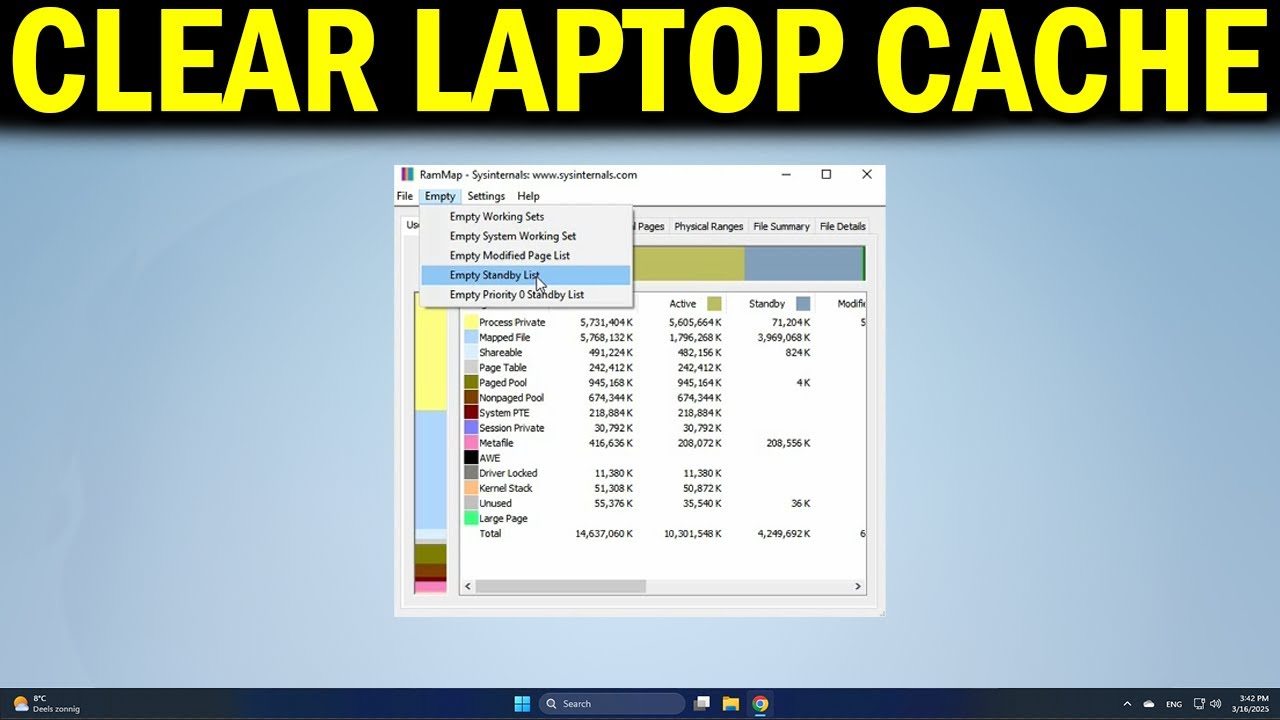Click the Large Page green swatch

coord(471,518)
